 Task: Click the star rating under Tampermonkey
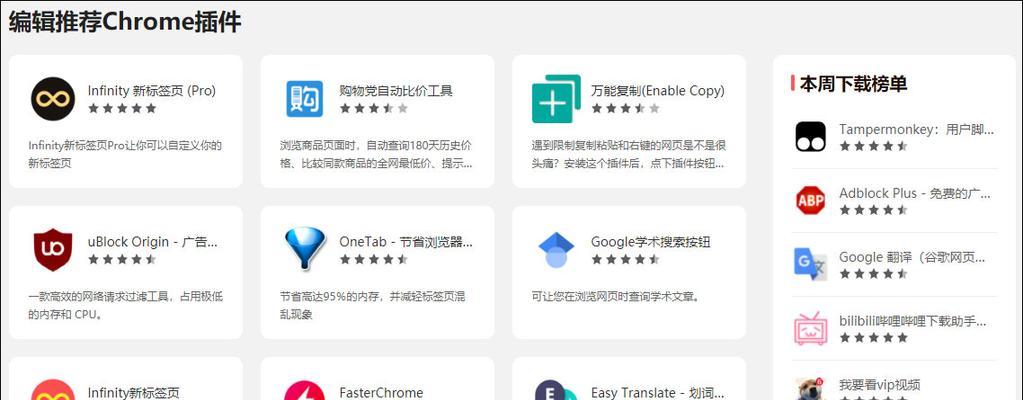[x=874, y=146]
